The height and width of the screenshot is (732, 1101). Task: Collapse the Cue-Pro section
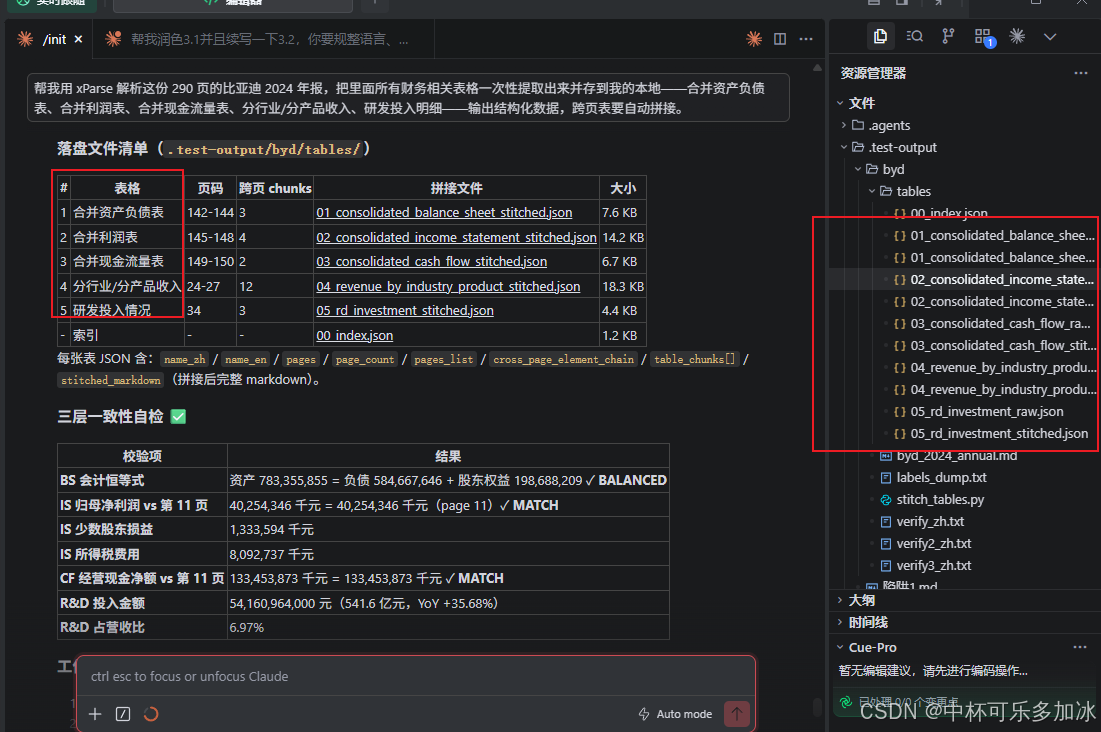point(840,647)
